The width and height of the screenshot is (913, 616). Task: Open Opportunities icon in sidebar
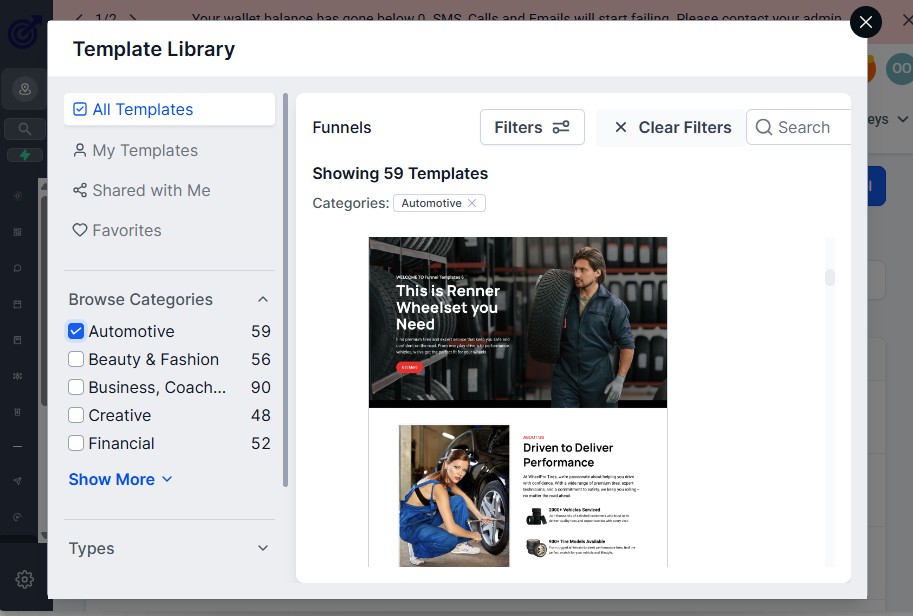[17, 376]
